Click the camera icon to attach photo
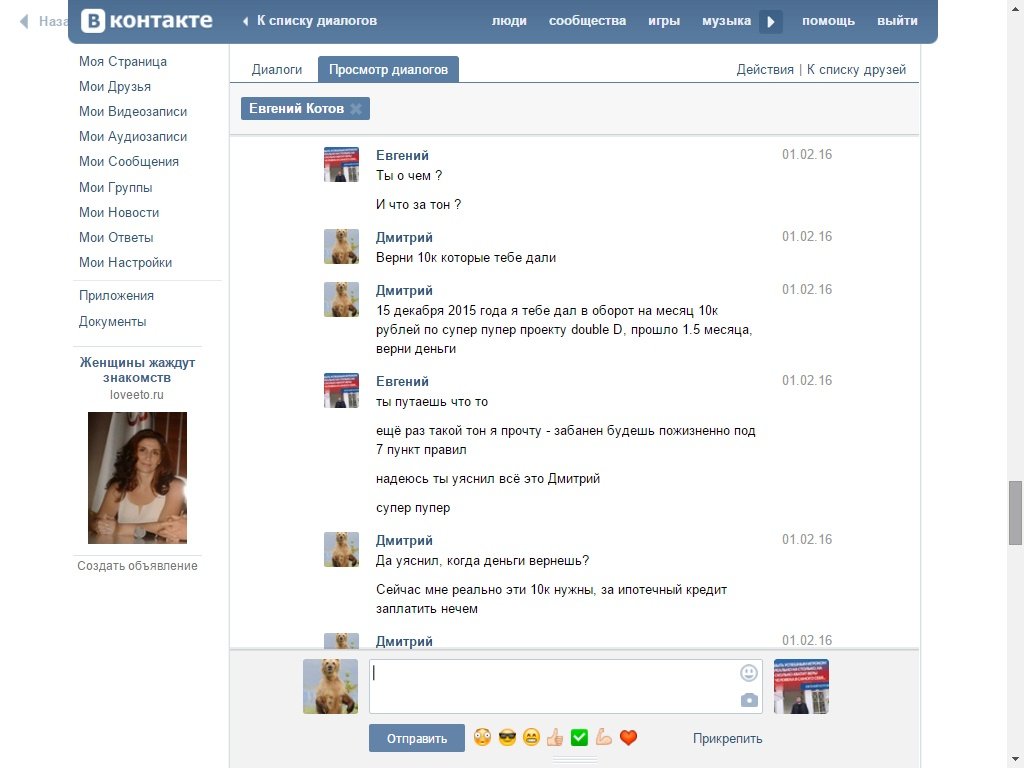This screenshot has height=768, width=1024. pyautogui.click(x=748, y=700)
